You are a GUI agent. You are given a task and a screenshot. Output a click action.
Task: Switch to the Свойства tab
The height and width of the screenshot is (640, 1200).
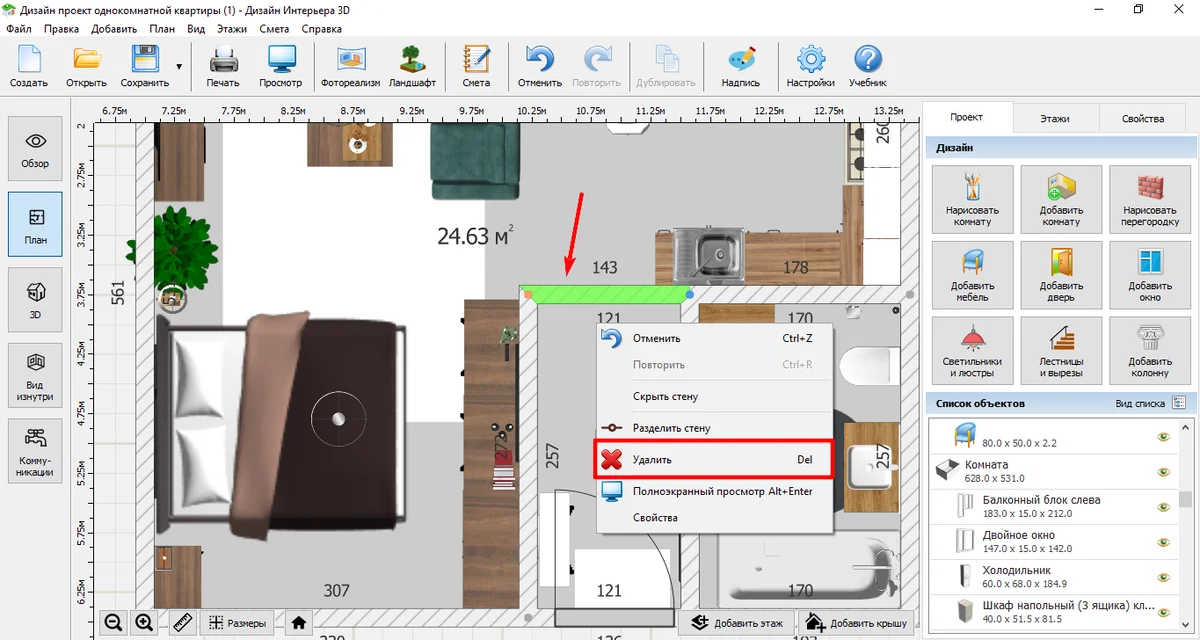[1142, 118]
